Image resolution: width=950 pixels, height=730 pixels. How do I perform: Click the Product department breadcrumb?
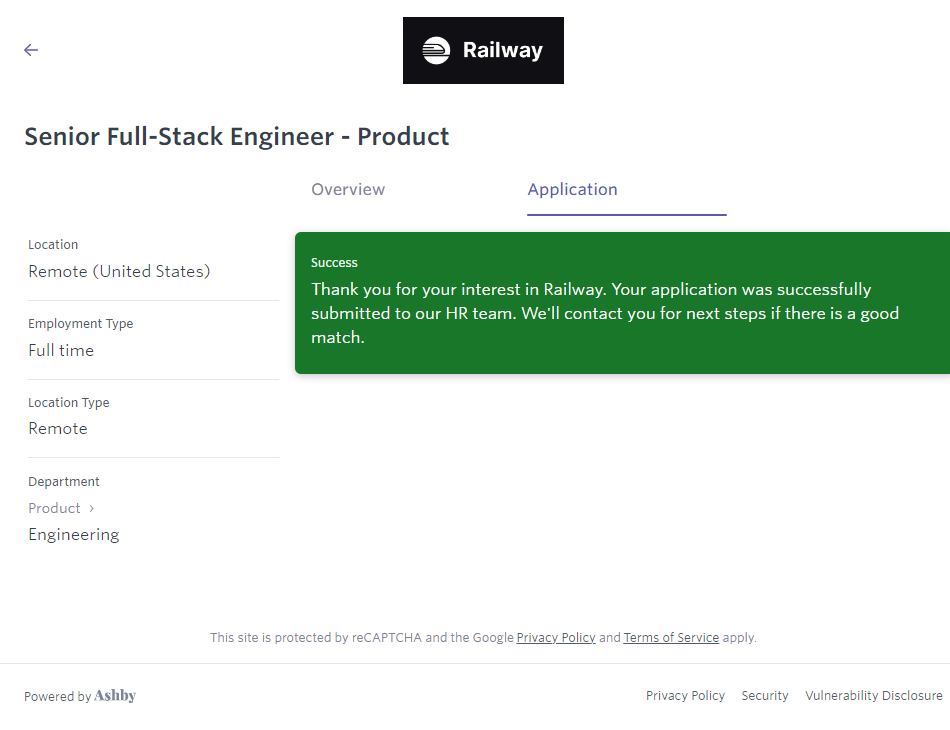(54, 508)
